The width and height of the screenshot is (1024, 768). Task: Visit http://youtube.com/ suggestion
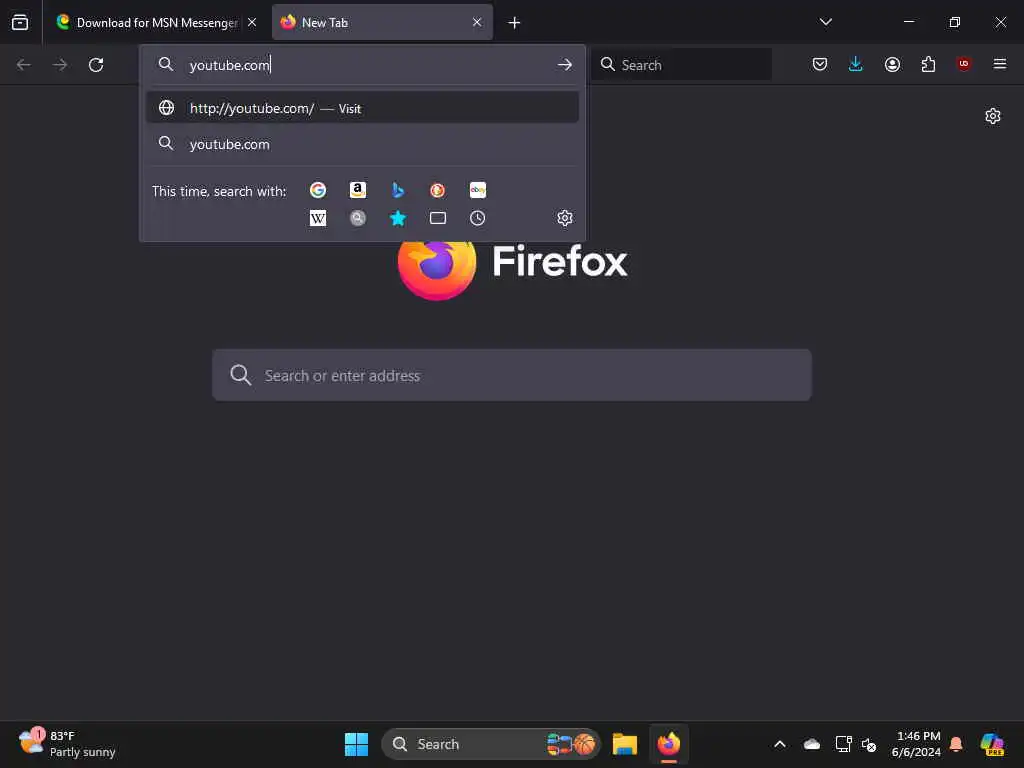tap(362, 108)
